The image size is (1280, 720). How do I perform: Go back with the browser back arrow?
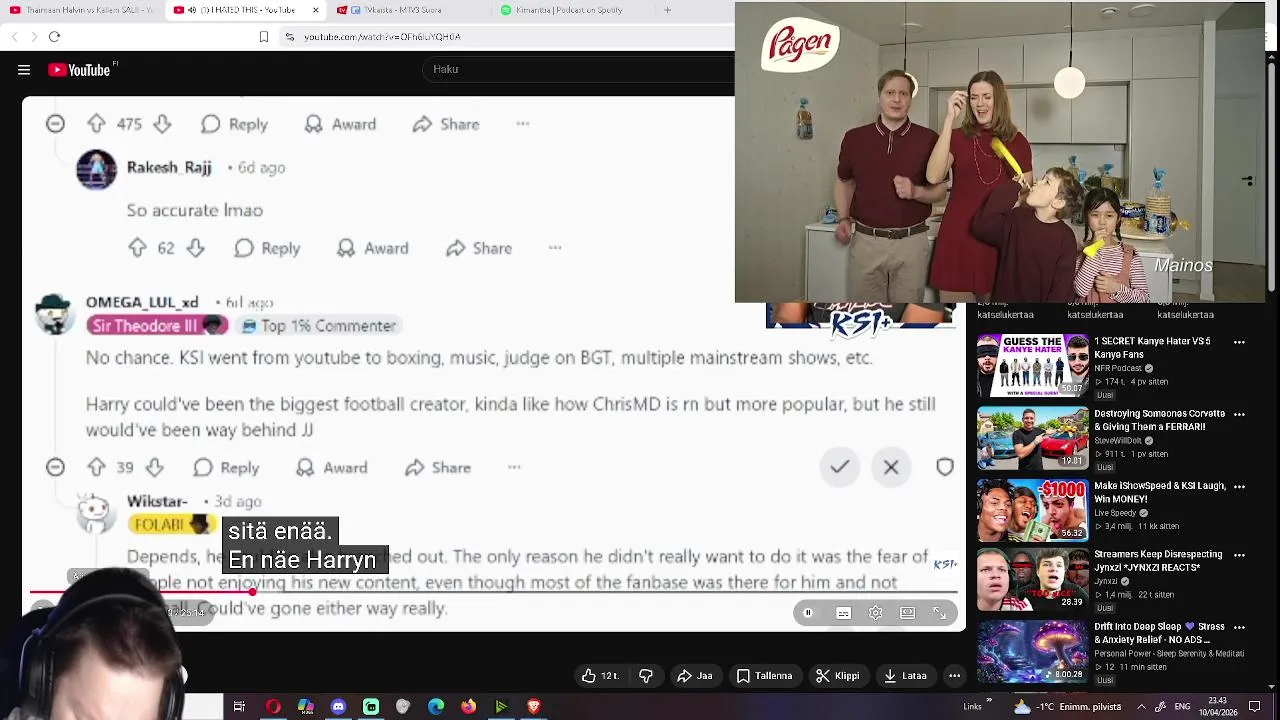pos(14,37)
